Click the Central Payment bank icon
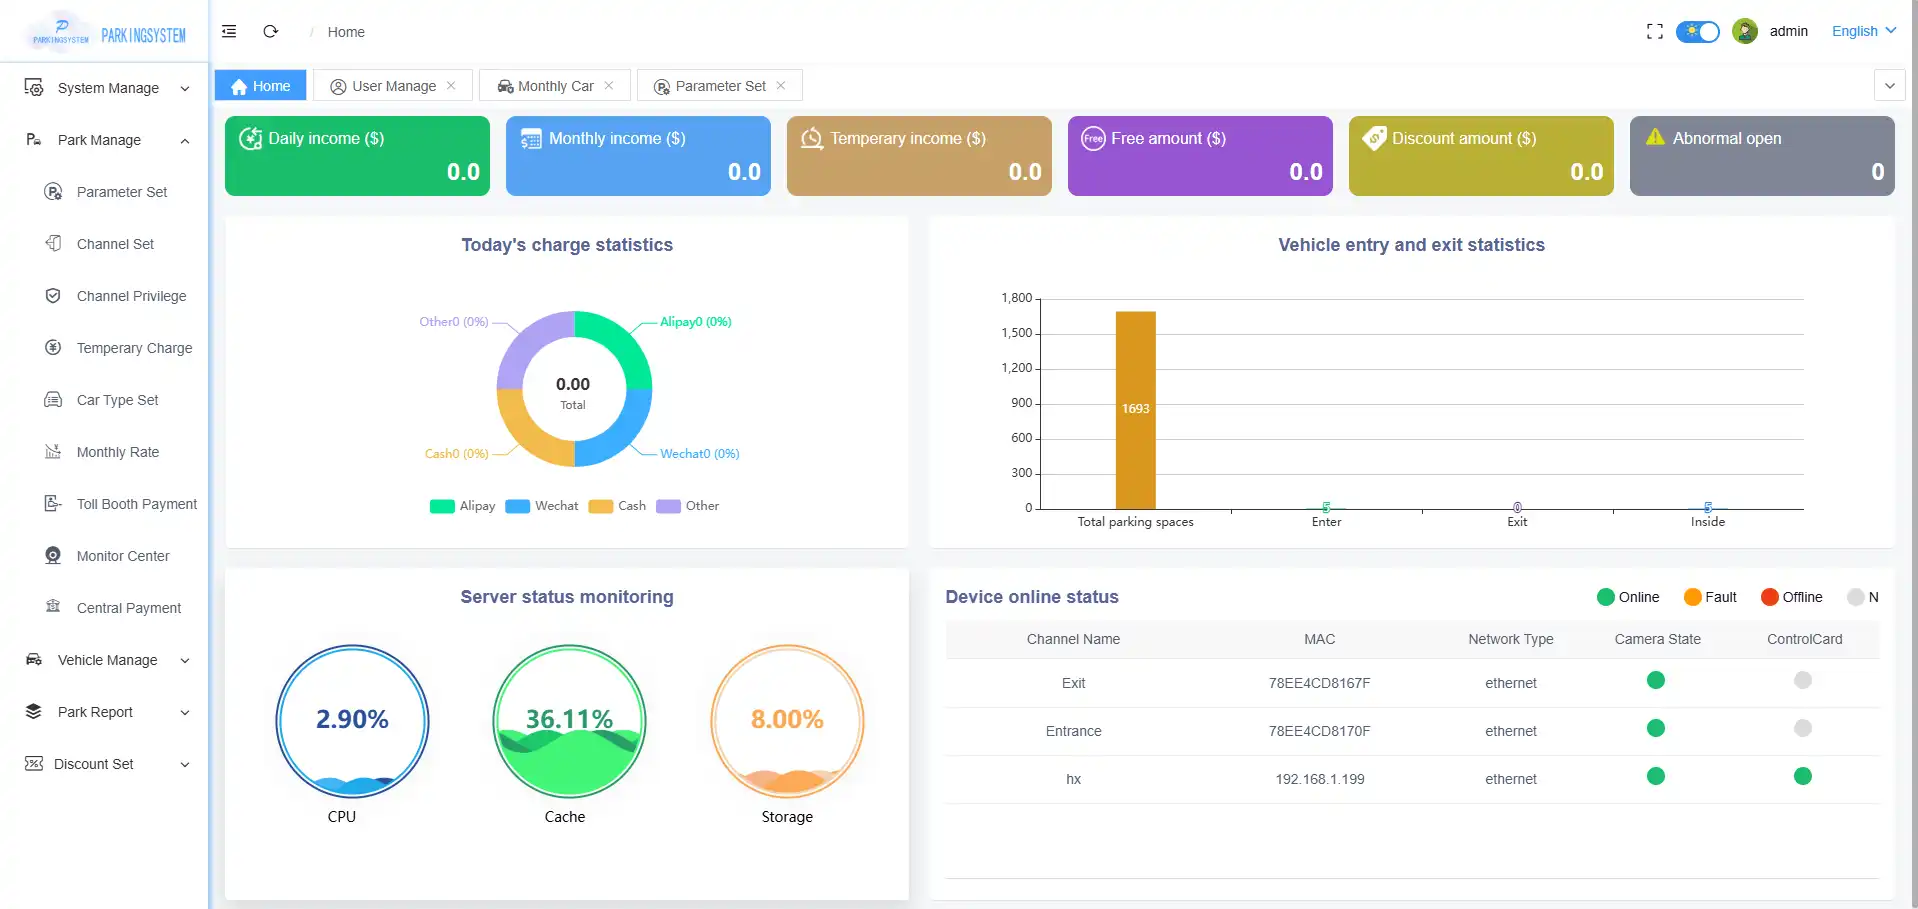Screen dimensions: 1918x909 pyautogui.click(x=52, y=607)
